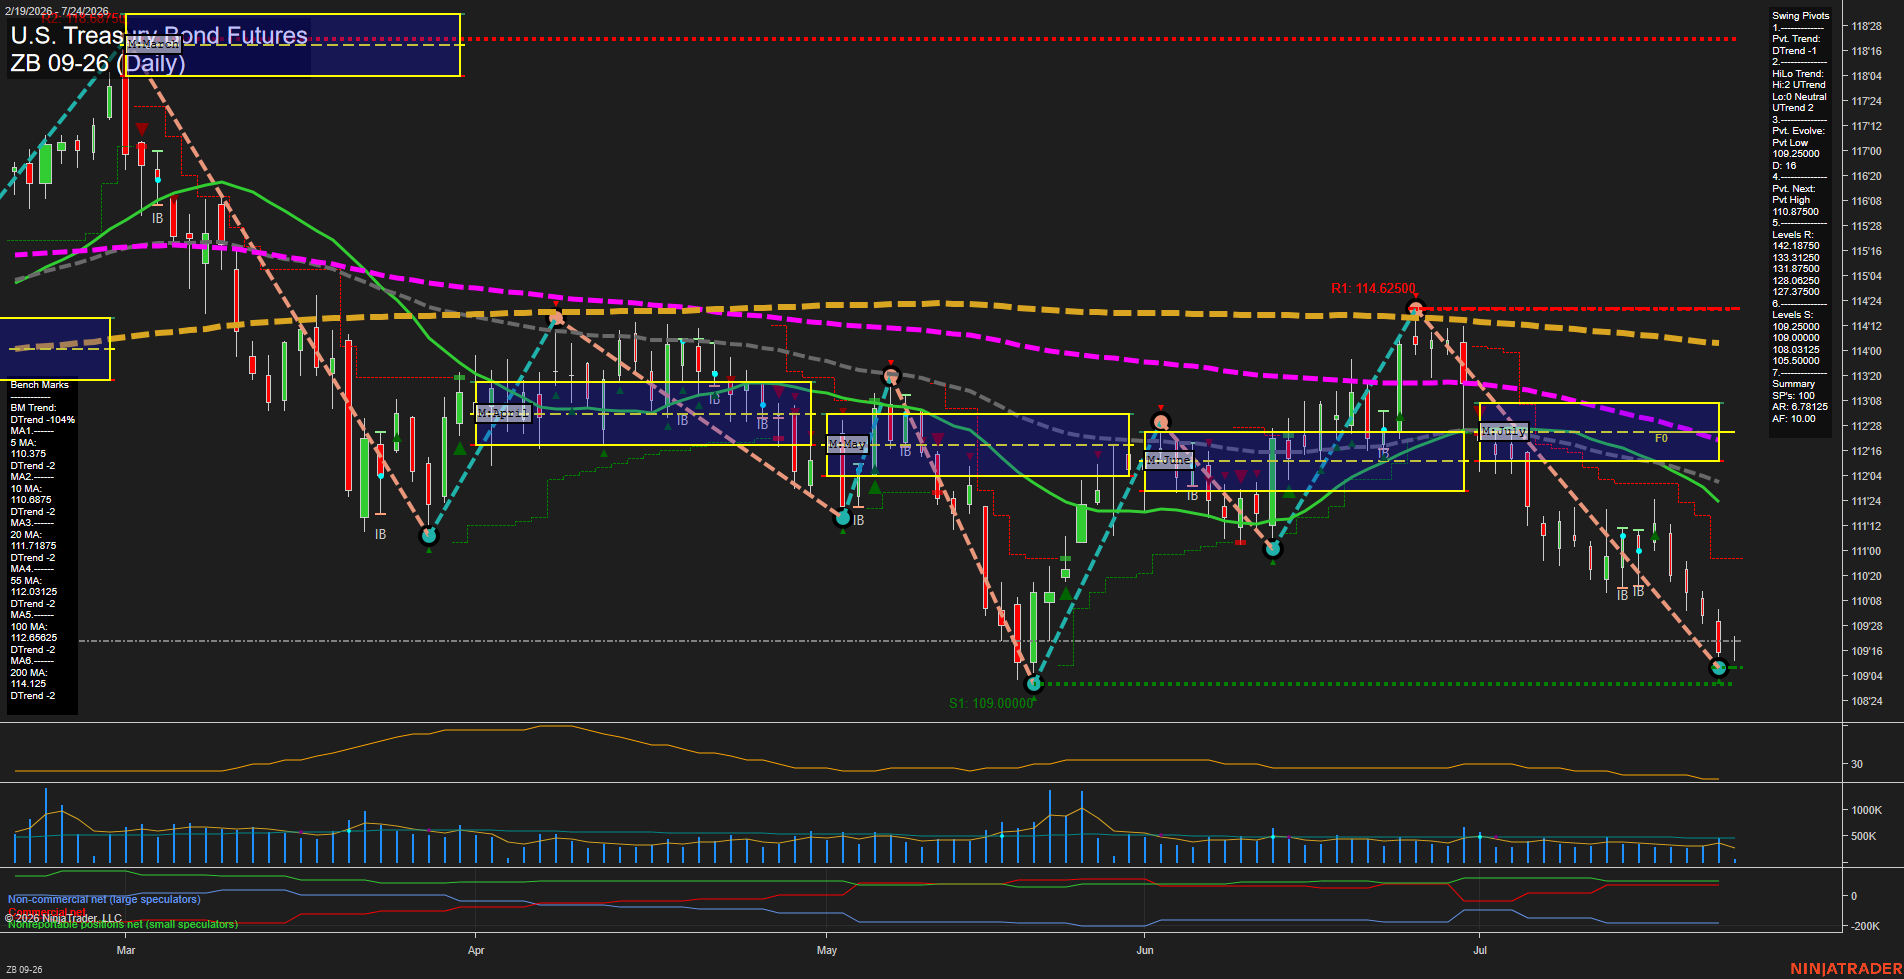1904x979 pixels.
Task: Click the -200K COT axis label
Action: tap(1866, 926)
